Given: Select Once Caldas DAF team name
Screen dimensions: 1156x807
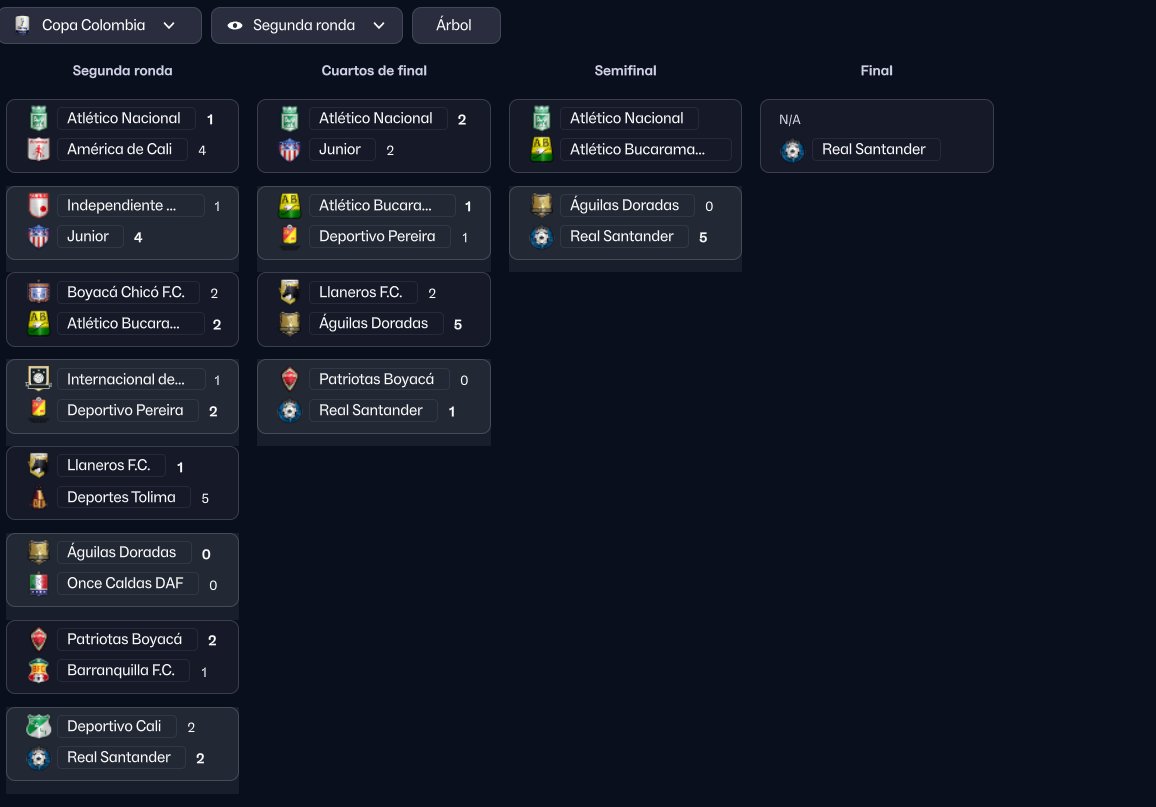Looking at the screenshot, I should 125,583.
